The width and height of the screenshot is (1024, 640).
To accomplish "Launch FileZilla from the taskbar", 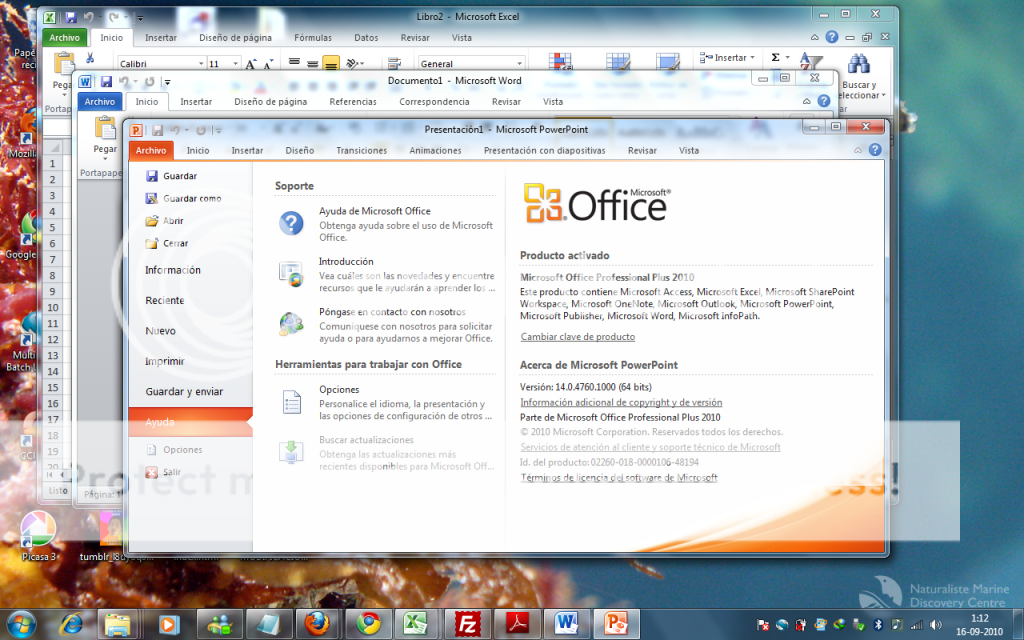I will click(465, 623).
